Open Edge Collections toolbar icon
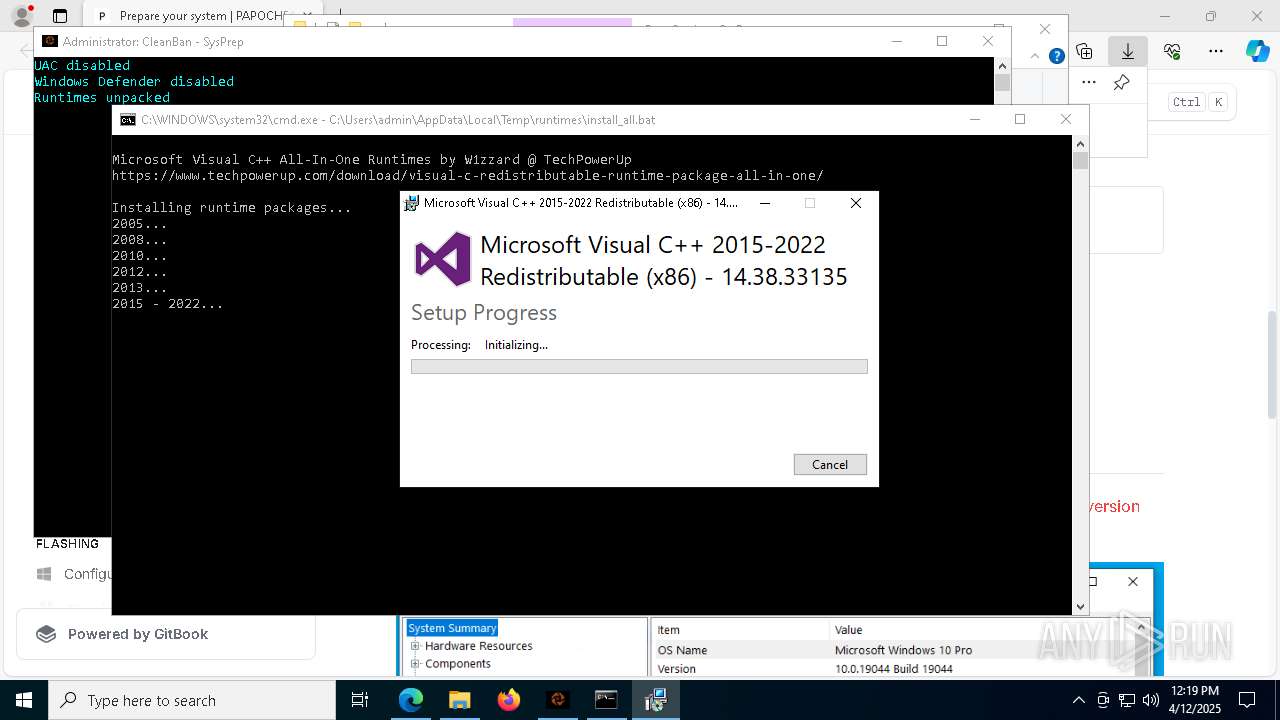The height and width of the screenshot is (720, 1280). point(1084,51)
